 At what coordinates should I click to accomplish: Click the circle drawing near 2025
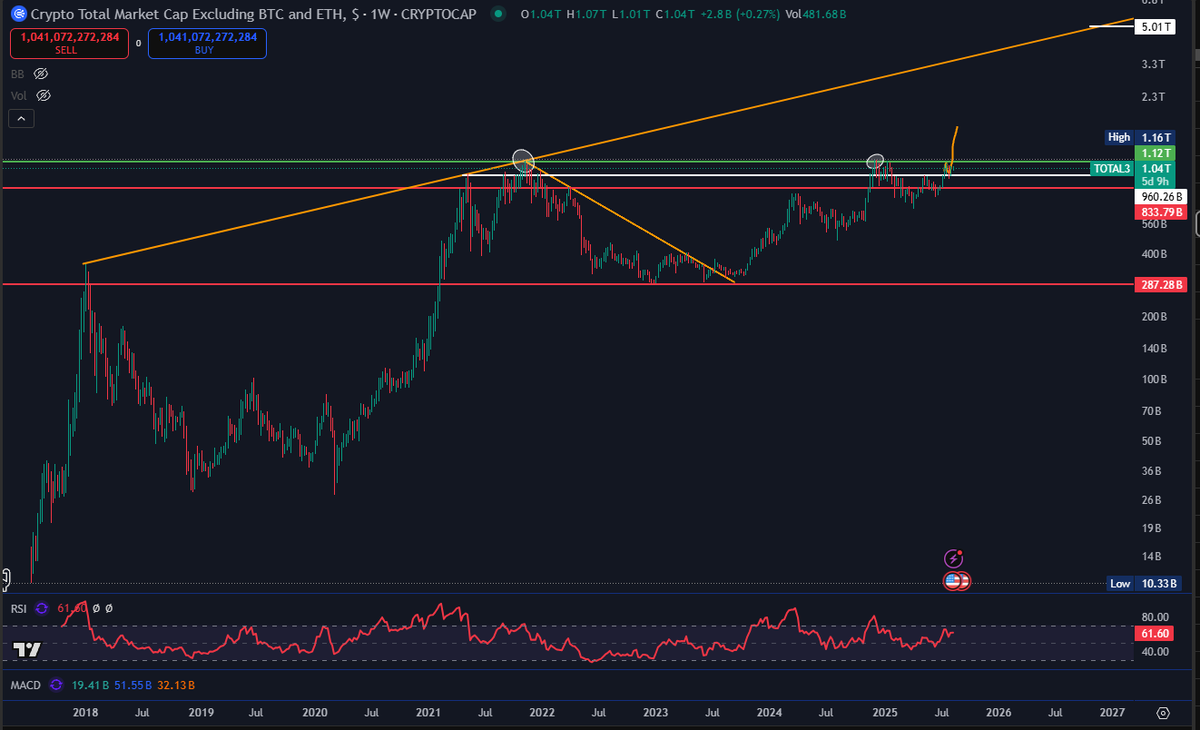875,160
